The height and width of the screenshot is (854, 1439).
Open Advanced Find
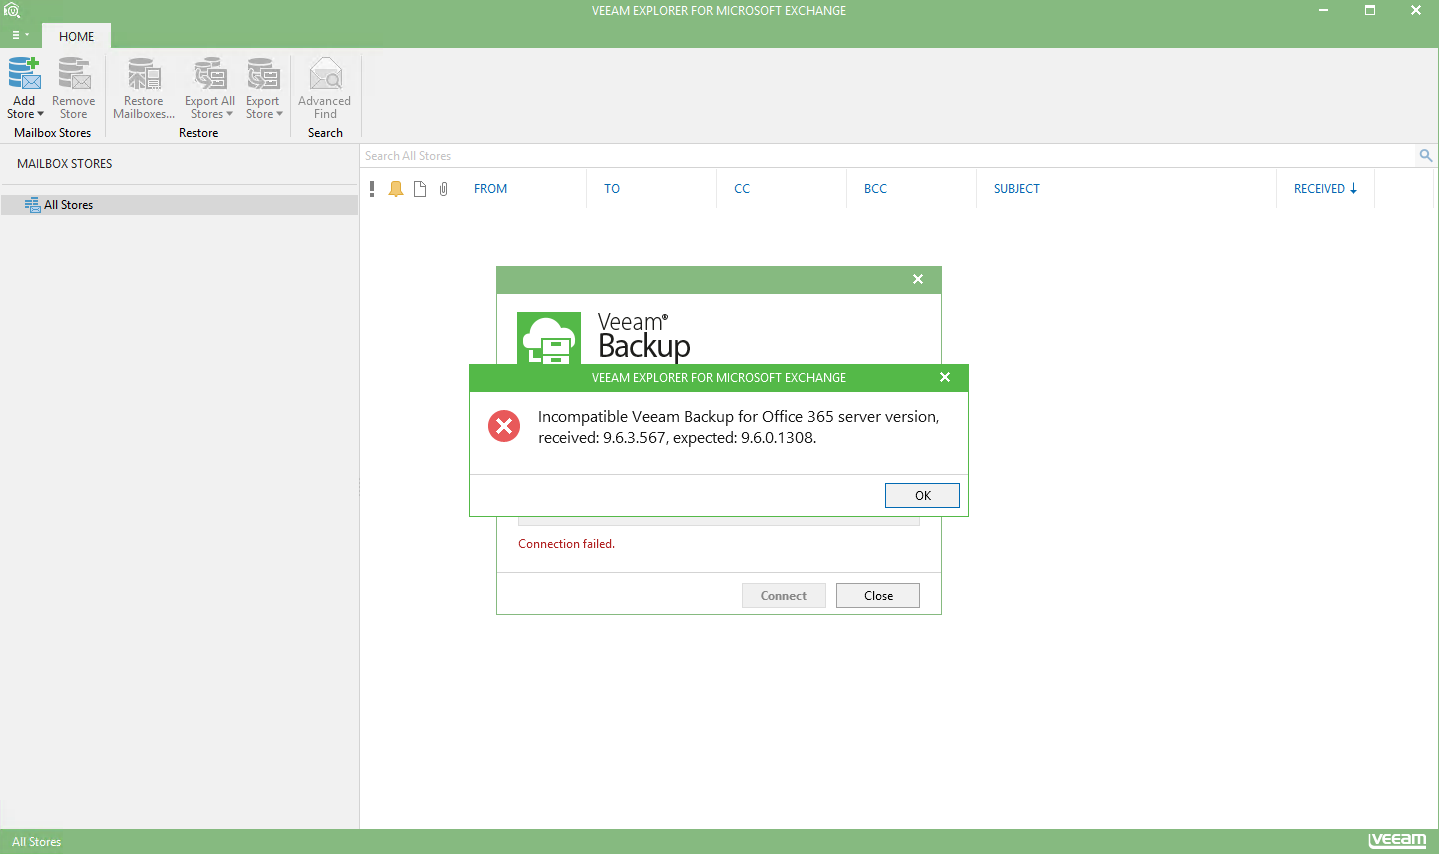coord(325,88)
